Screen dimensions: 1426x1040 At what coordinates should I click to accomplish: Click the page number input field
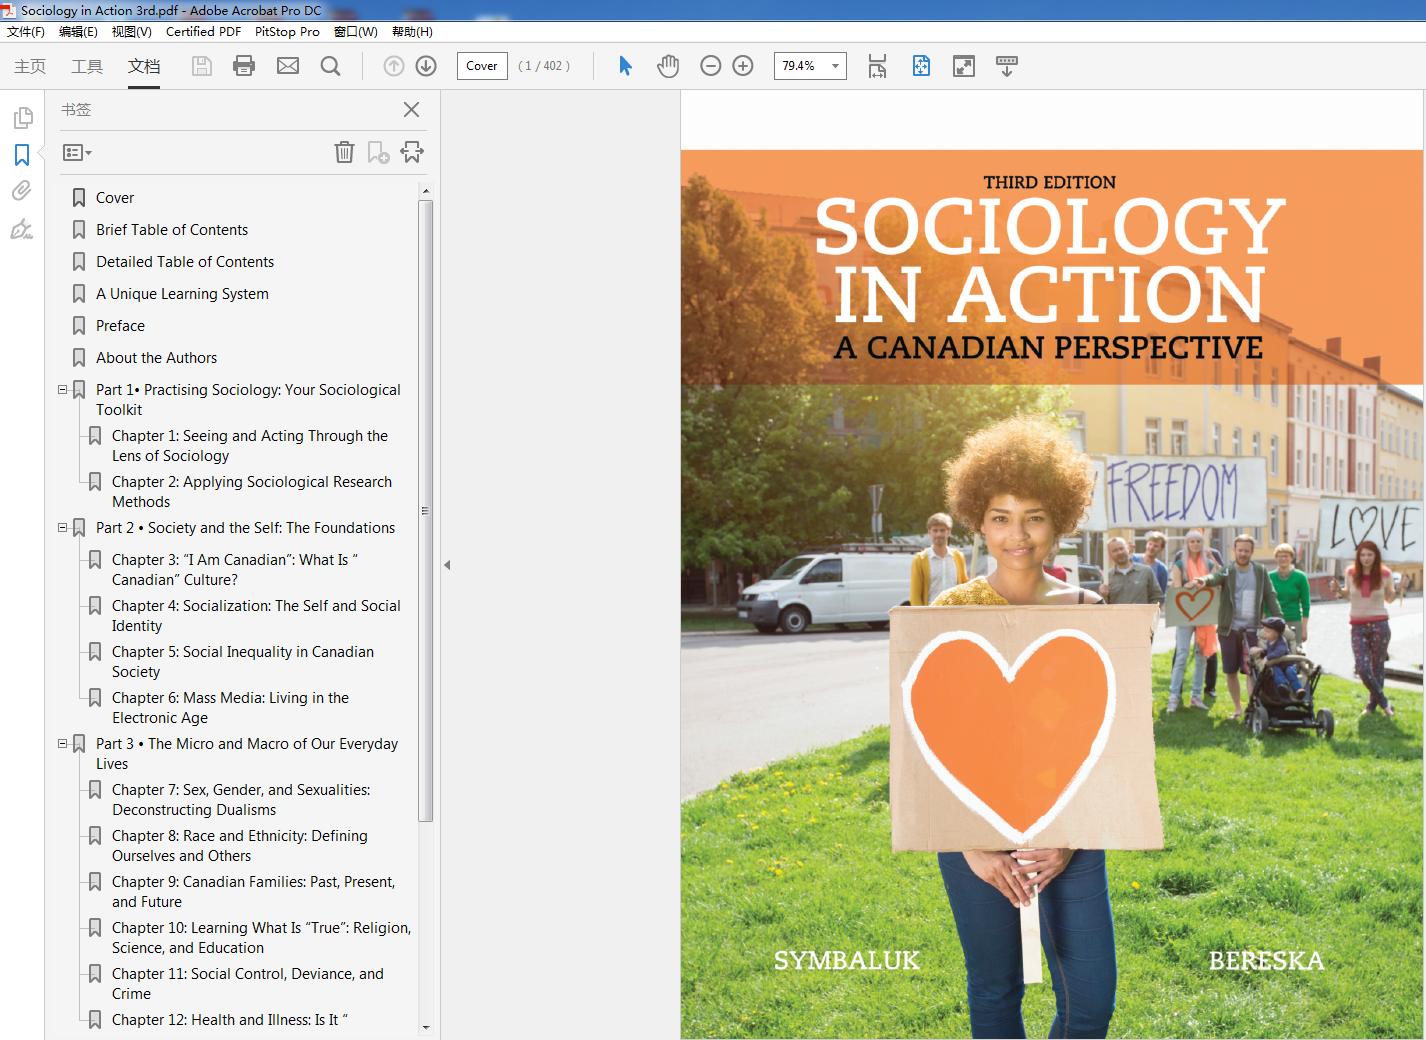481,66
